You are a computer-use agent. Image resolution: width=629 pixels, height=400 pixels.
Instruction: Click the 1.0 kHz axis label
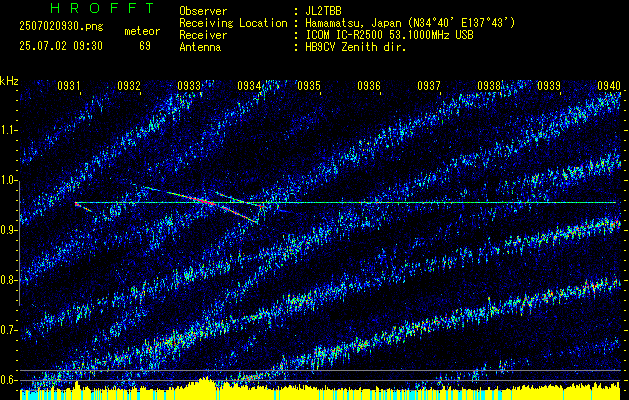point(8,181)
